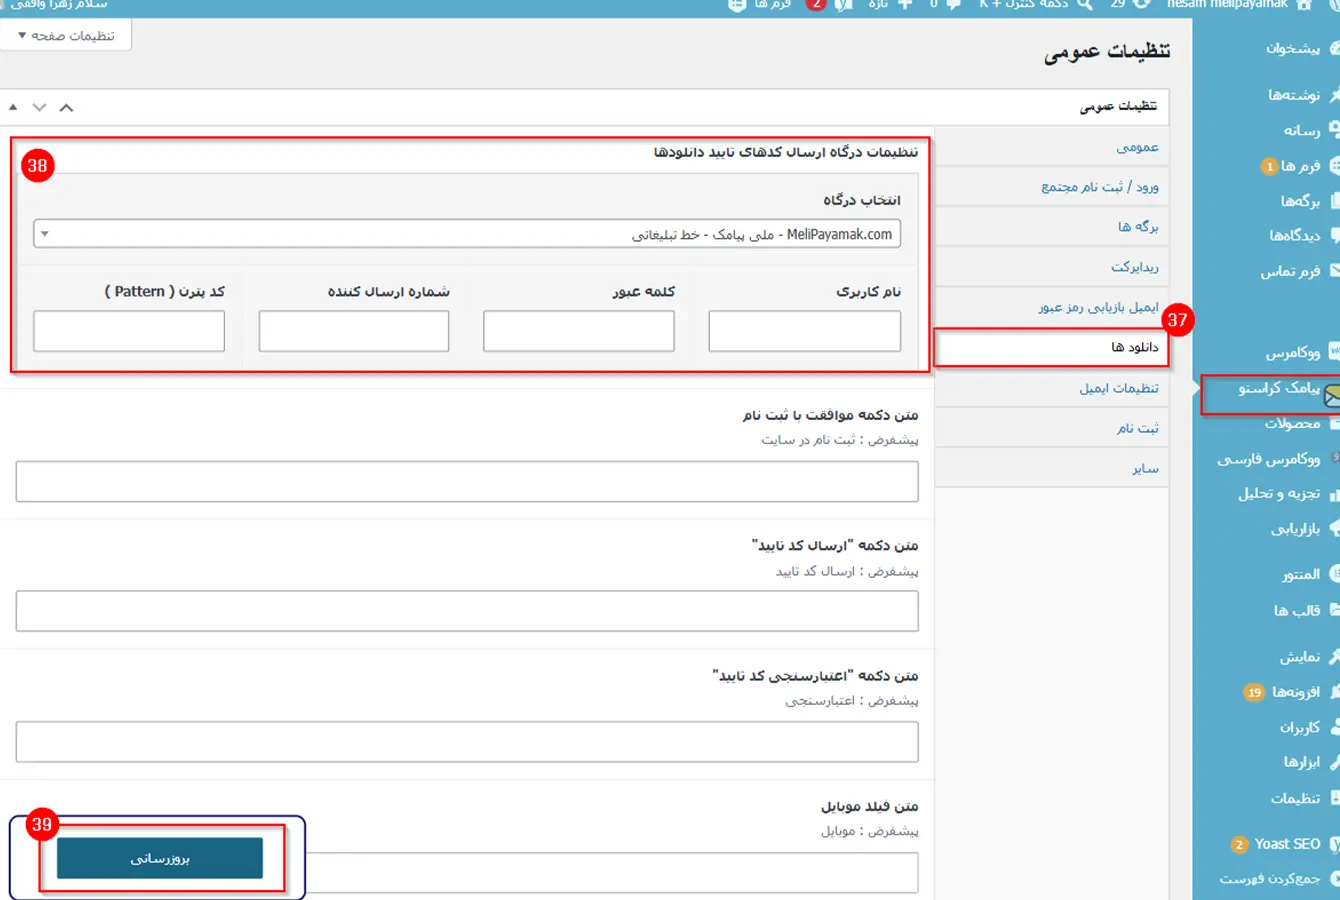Click the دیدگاه‌ها comment icon in sidebar
Viewport: 1340px width, 900px height.
pyautogui.click(x=1334, y=235)
